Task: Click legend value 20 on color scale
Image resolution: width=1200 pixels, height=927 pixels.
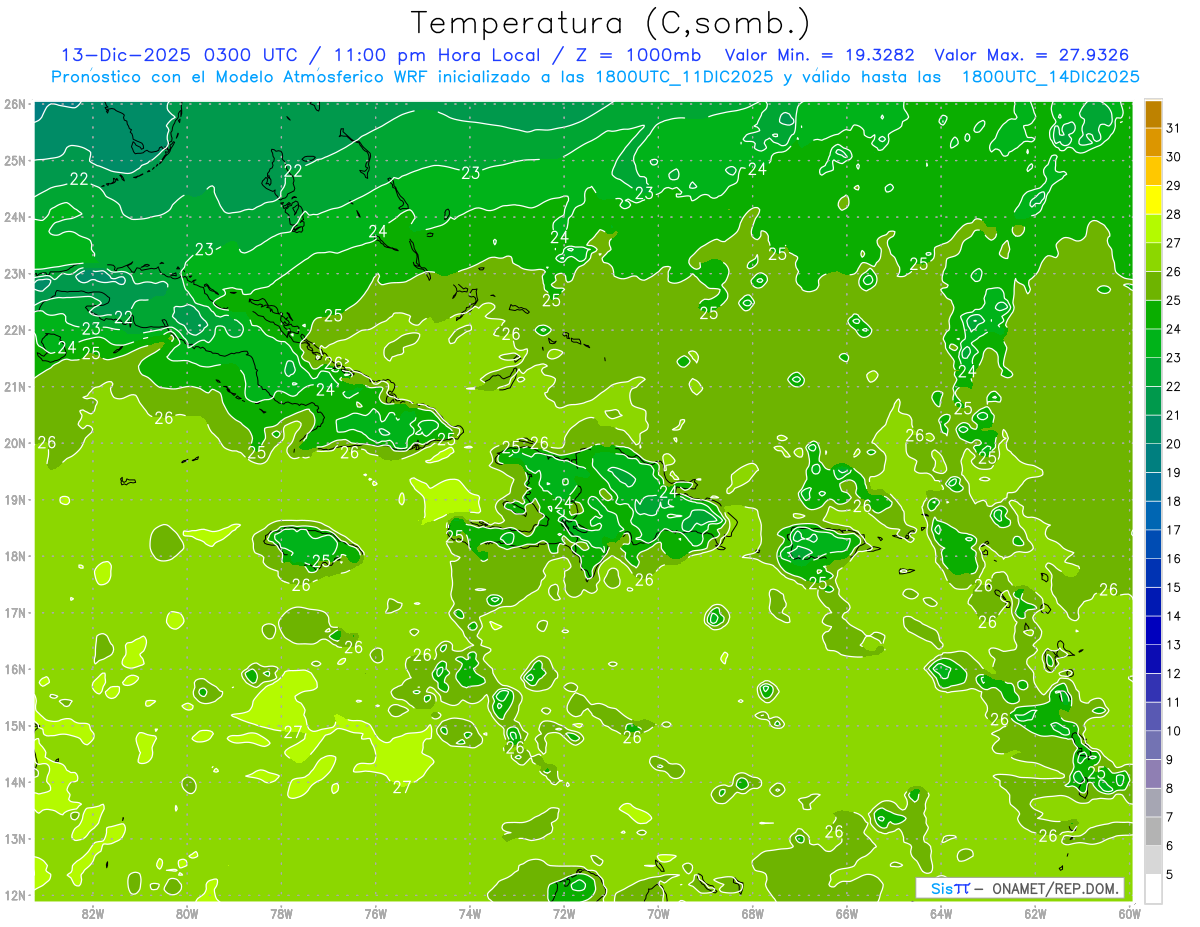Action: [x=1173, y=444]
